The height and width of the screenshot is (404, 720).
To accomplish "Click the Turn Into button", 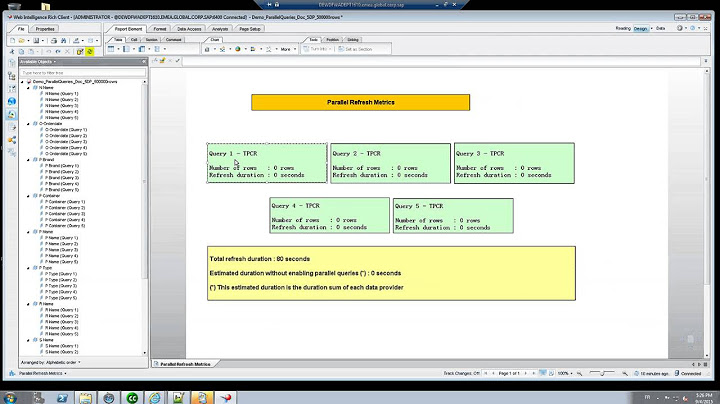I will coord(317,49).
